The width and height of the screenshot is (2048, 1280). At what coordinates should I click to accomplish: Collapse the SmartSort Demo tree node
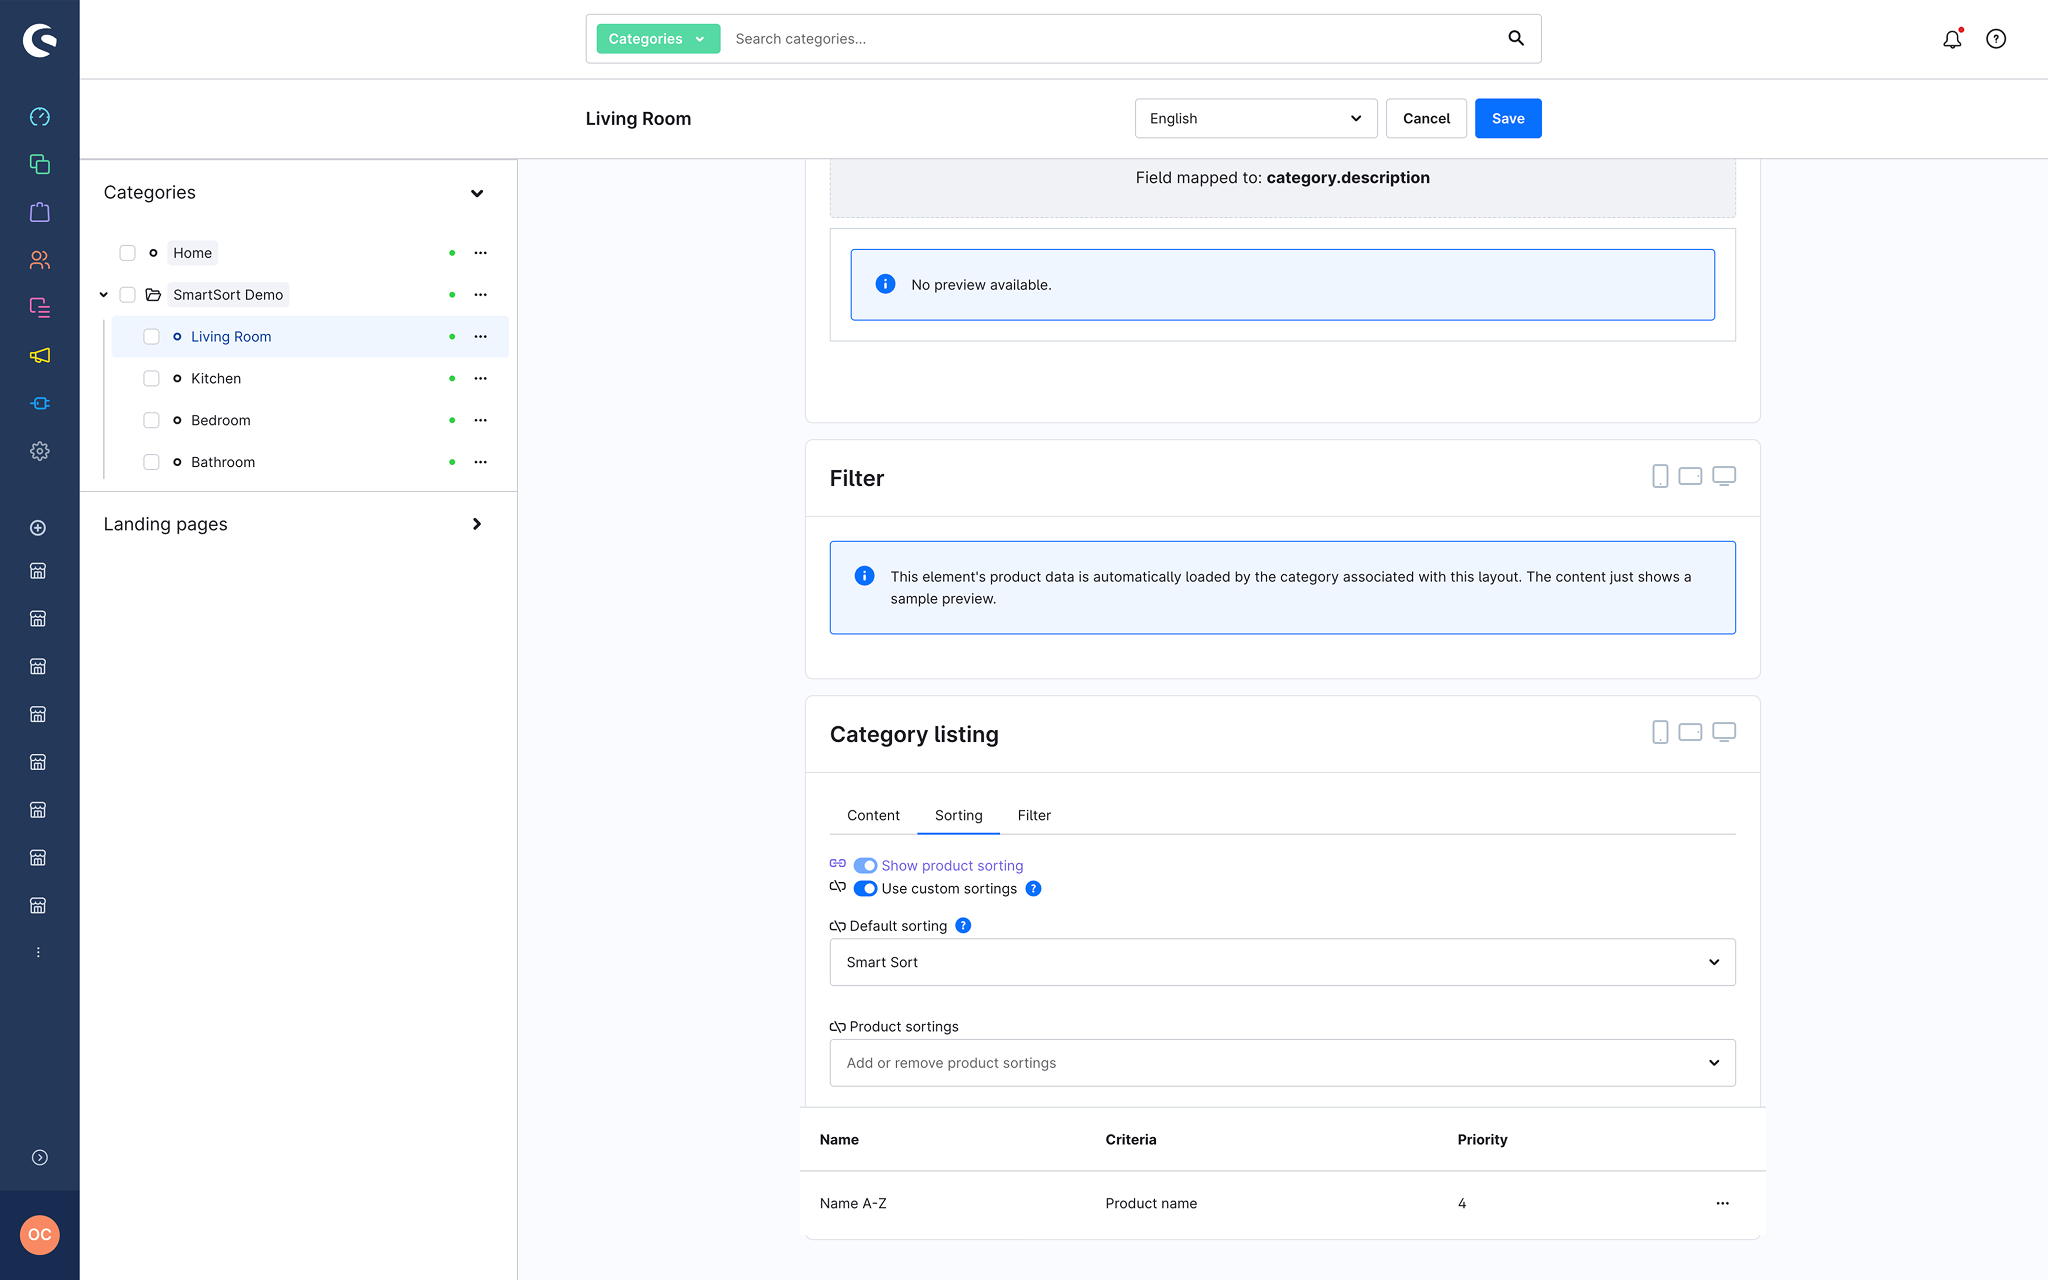tap(103, 295)
